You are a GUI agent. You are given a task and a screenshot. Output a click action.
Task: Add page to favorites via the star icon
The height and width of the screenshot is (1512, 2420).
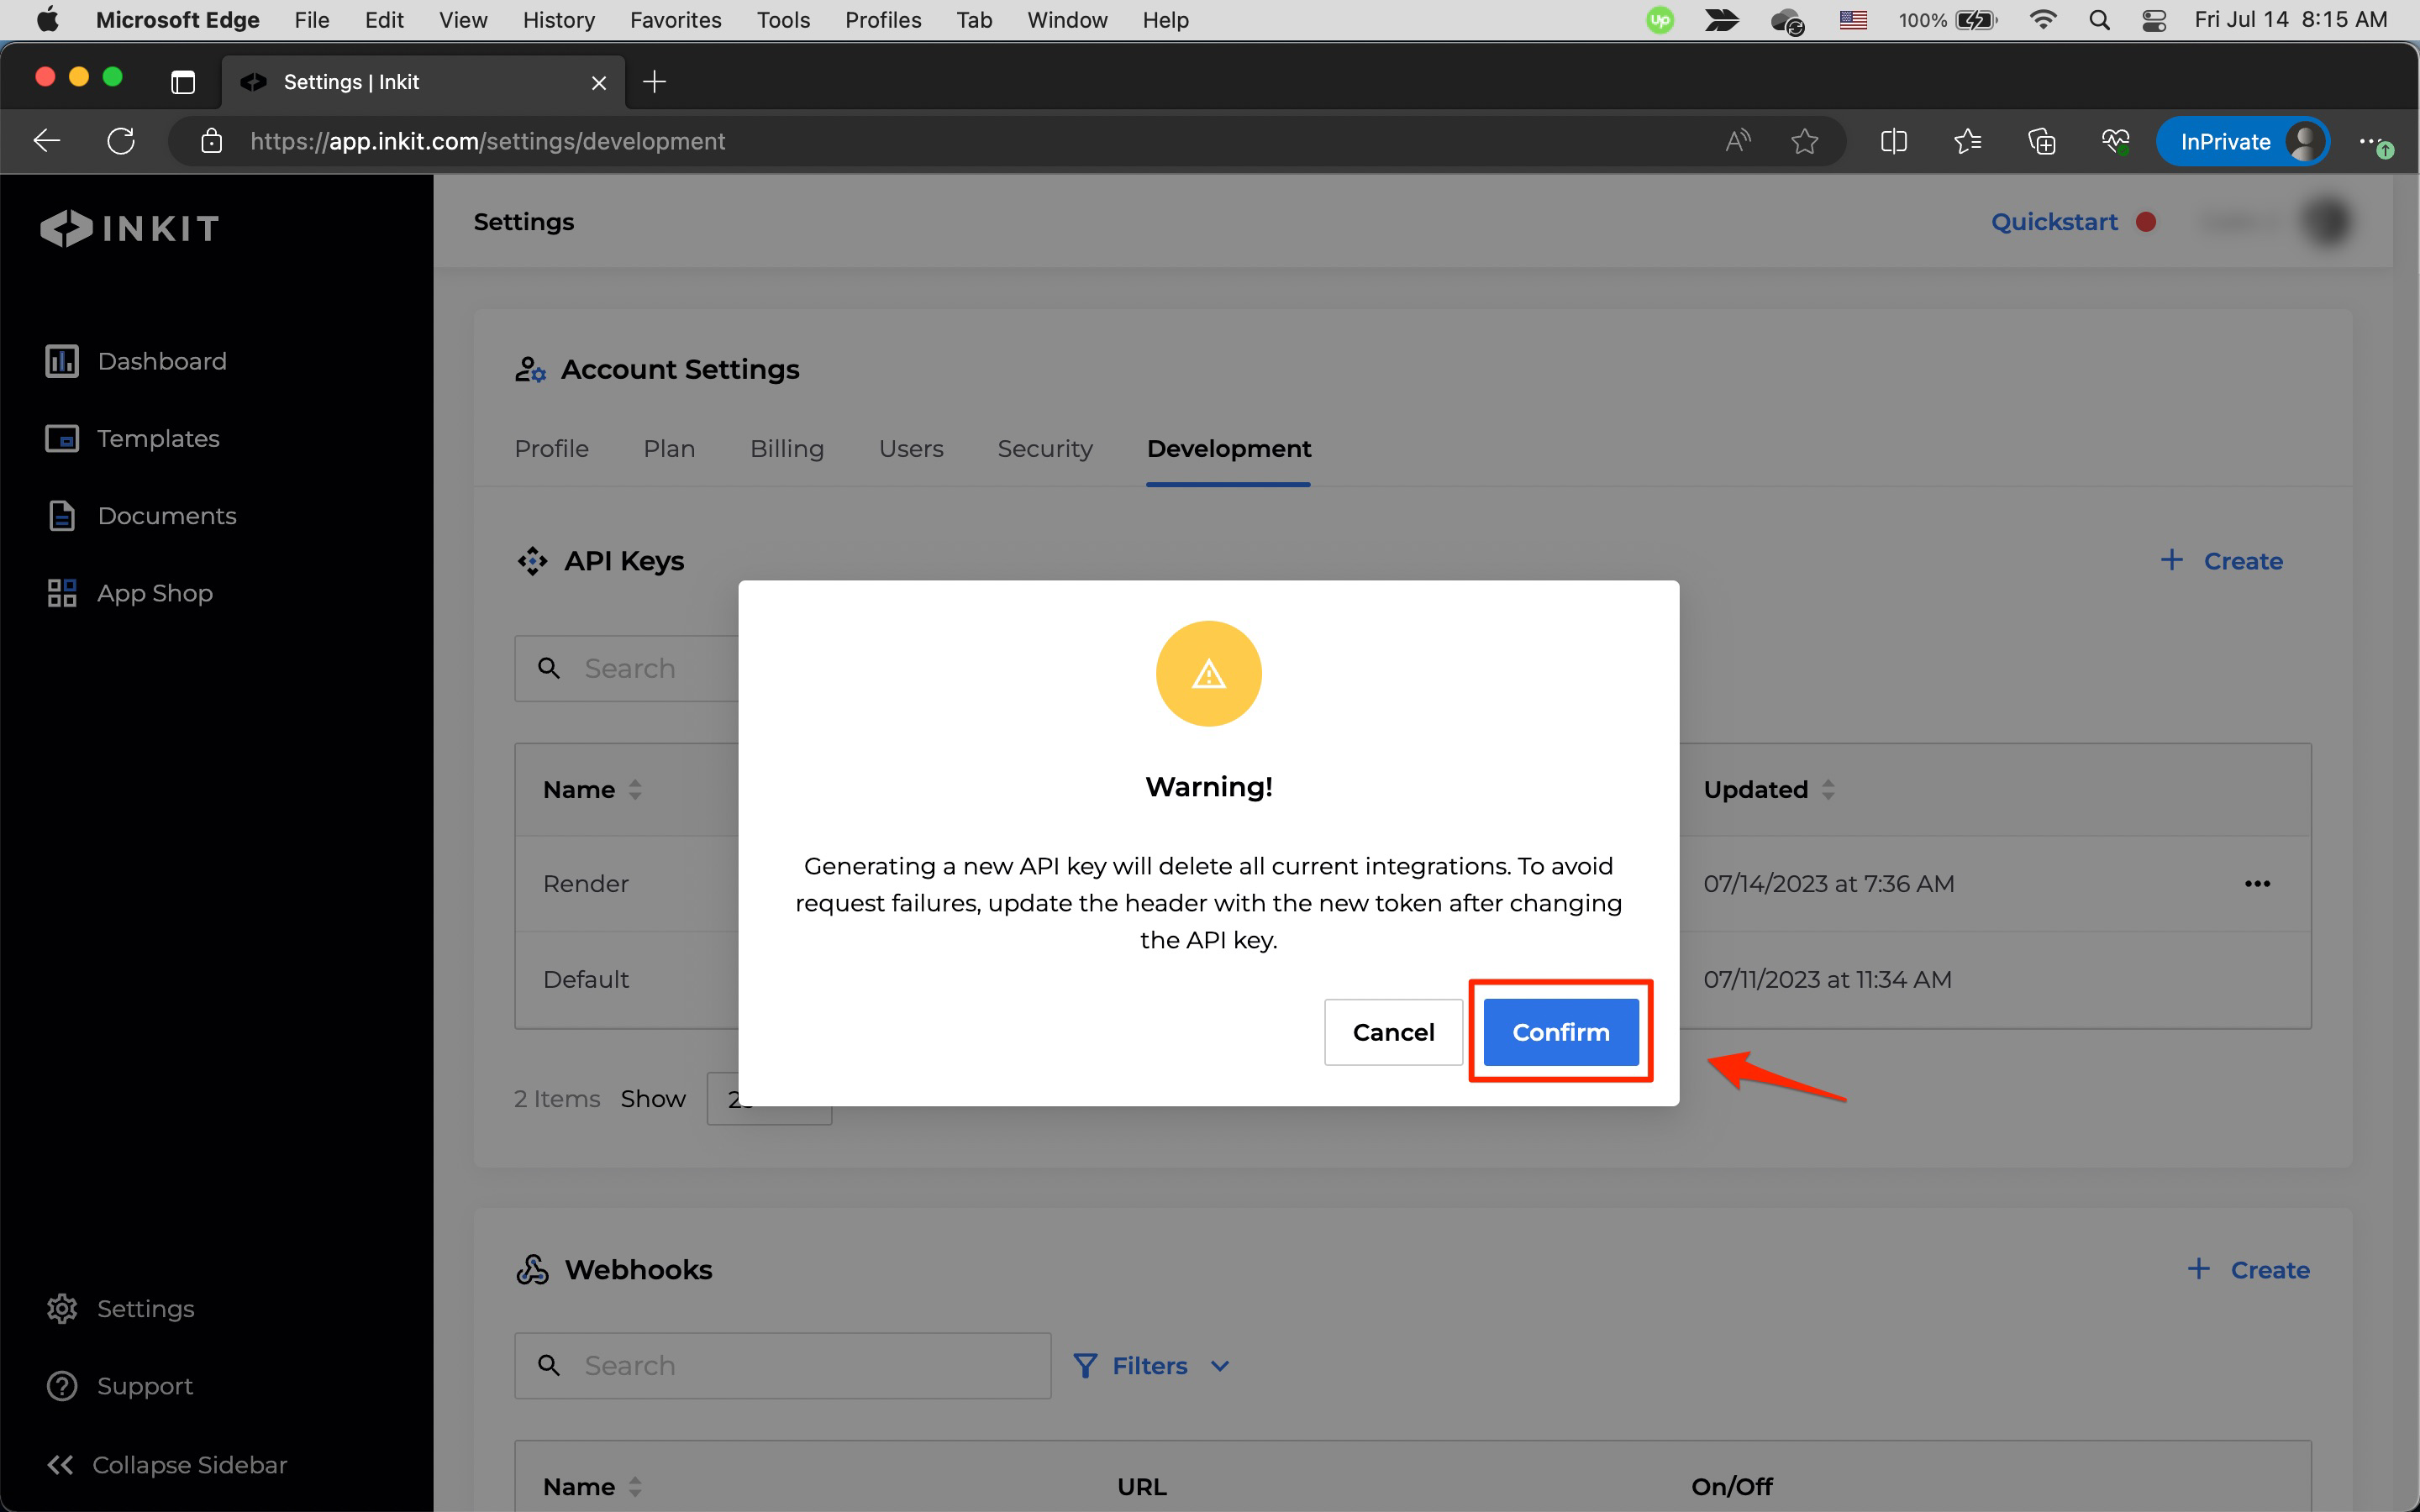click(x=1804, y=141)
